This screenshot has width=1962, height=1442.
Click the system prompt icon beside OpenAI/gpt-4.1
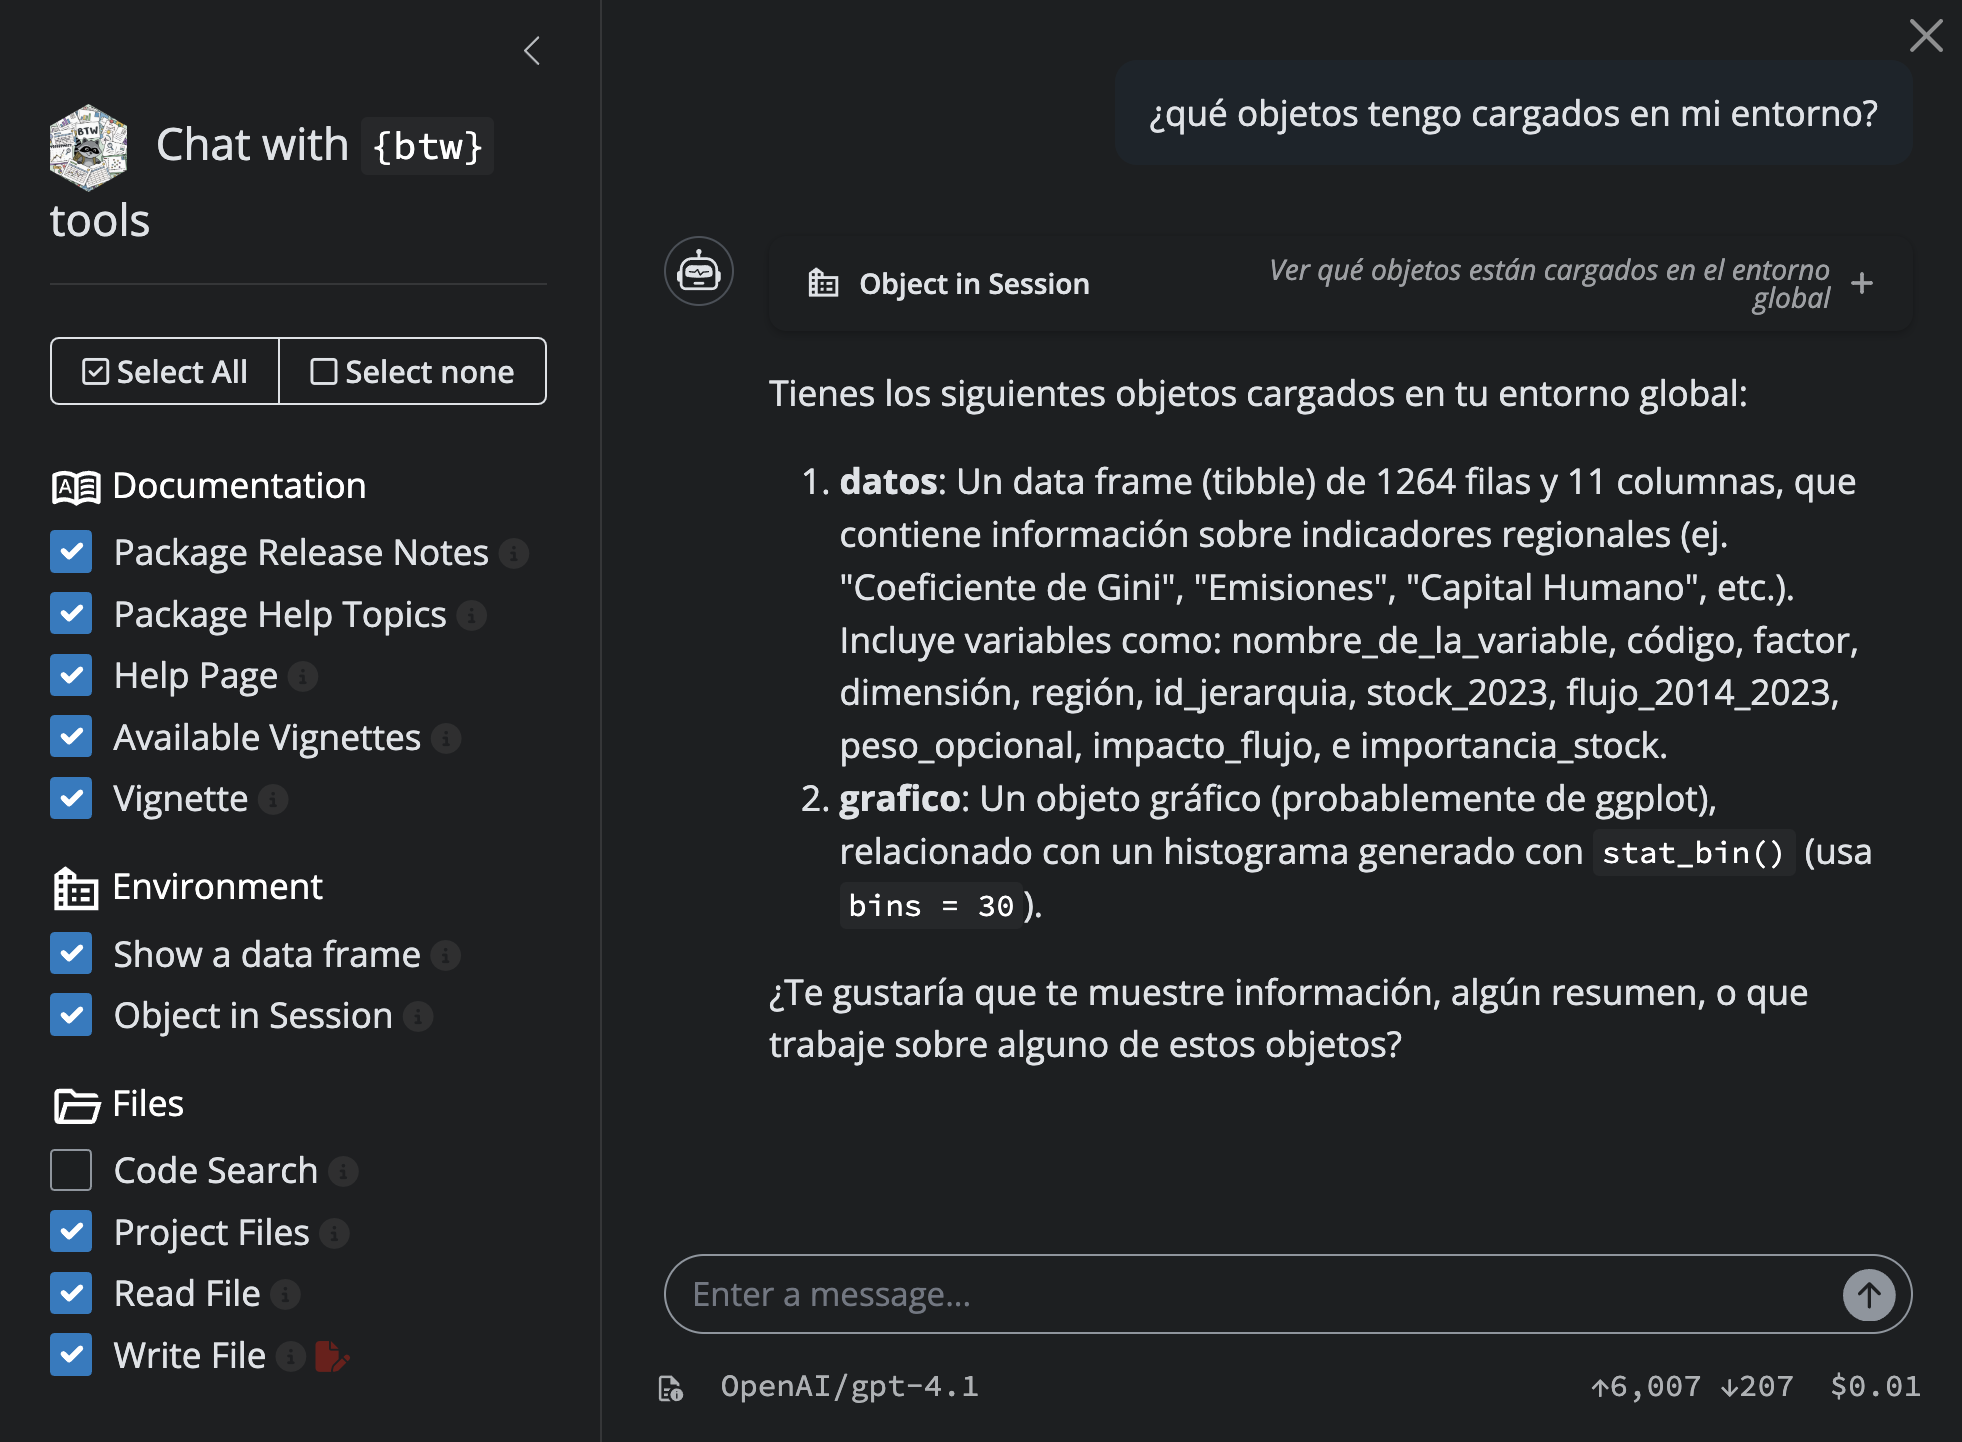[670, 1388]
